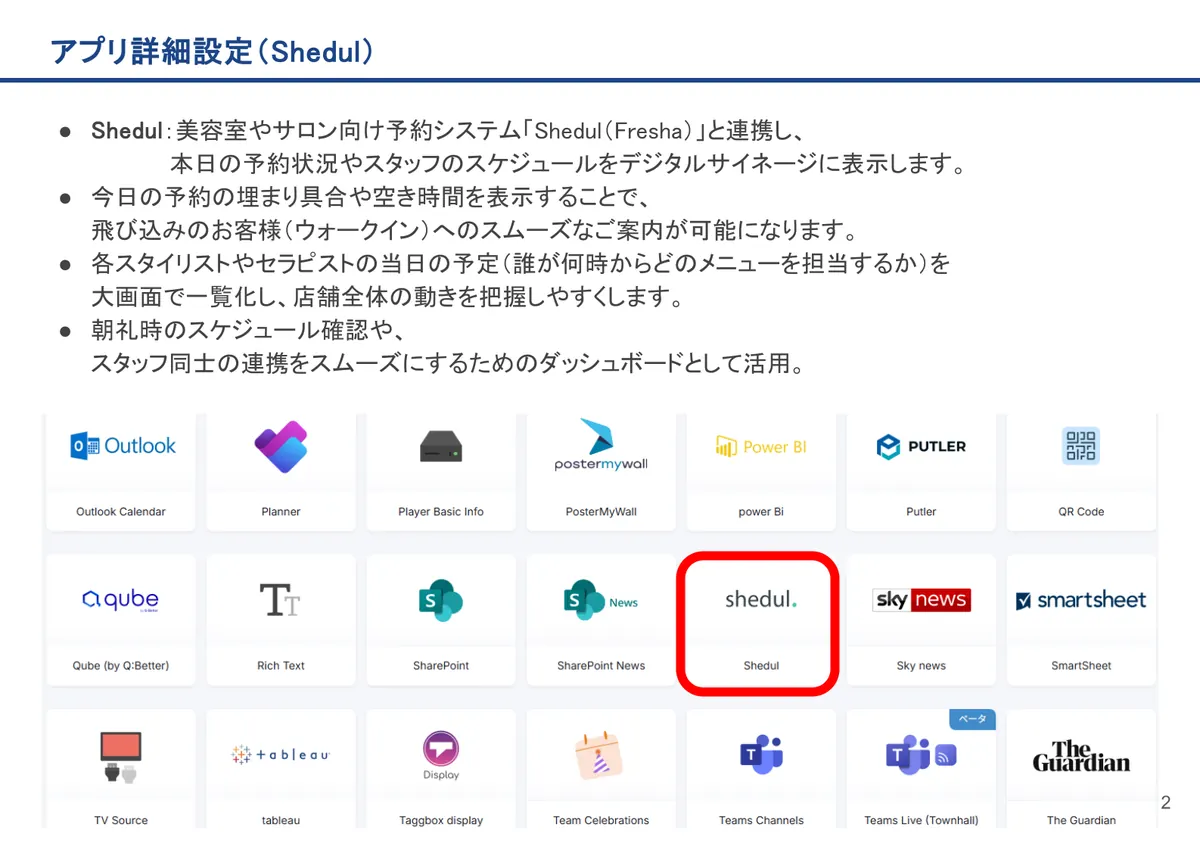Click the 'SmartSheet' card label
This screenshot has width=1200, height=849.
[x=1081, y=665]
